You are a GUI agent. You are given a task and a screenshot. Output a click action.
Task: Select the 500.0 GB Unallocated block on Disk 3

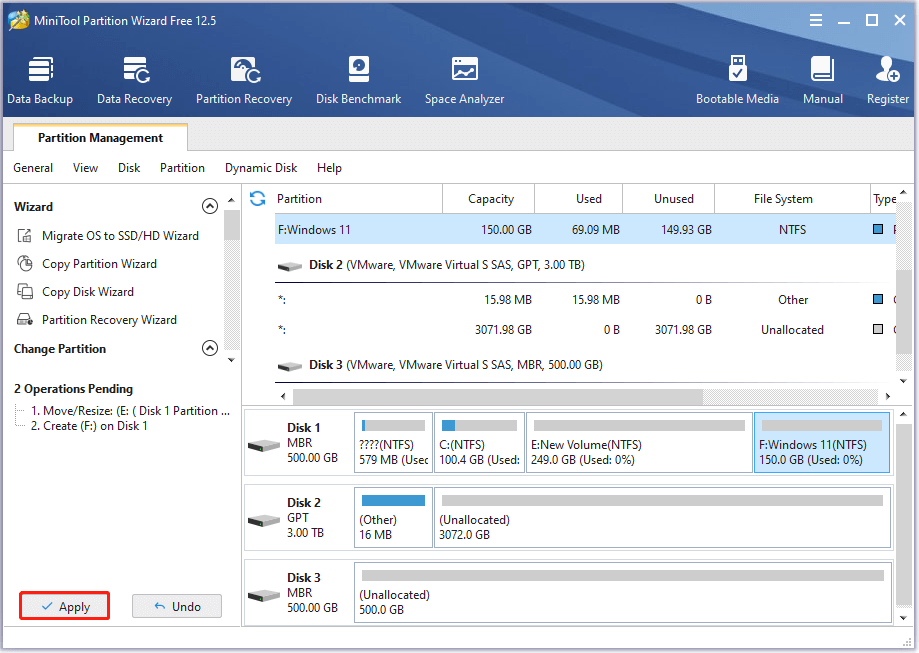click(x=623, y=593)
